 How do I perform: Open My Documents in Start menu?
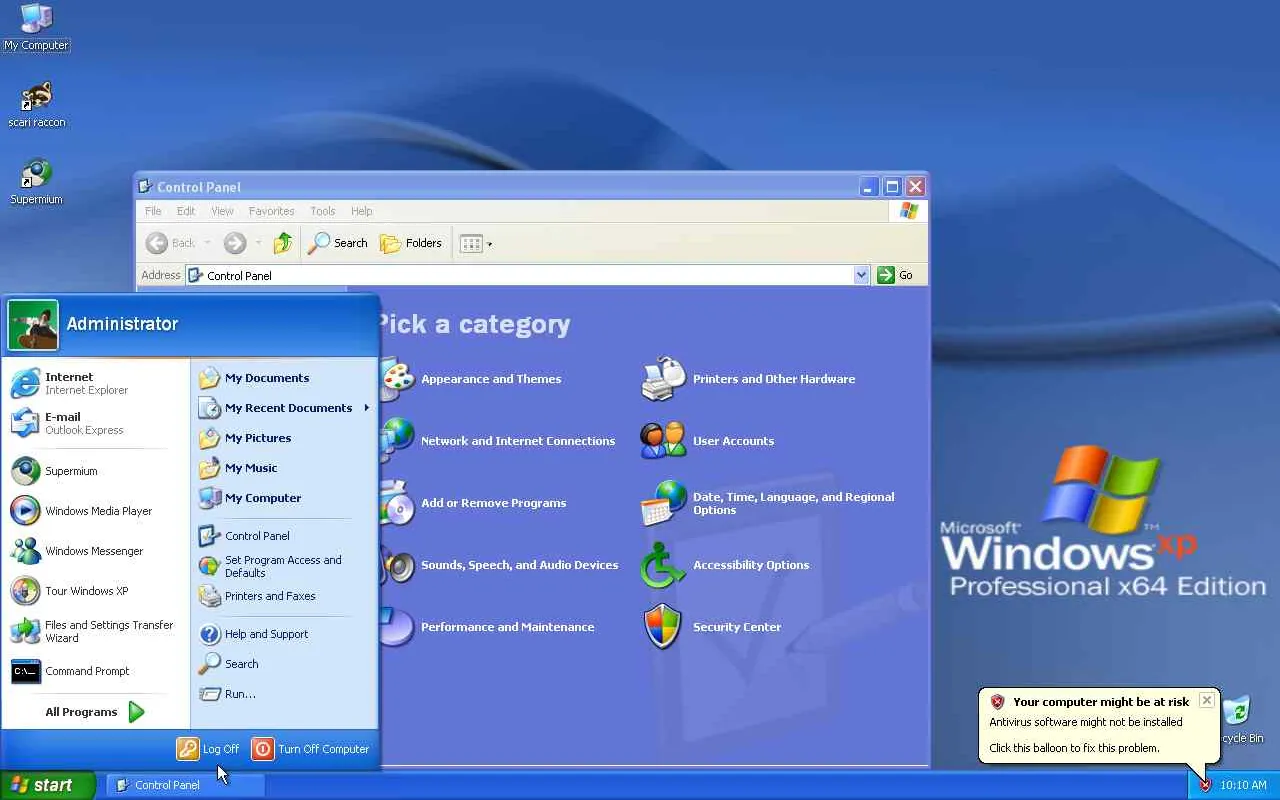pos(284,378)
